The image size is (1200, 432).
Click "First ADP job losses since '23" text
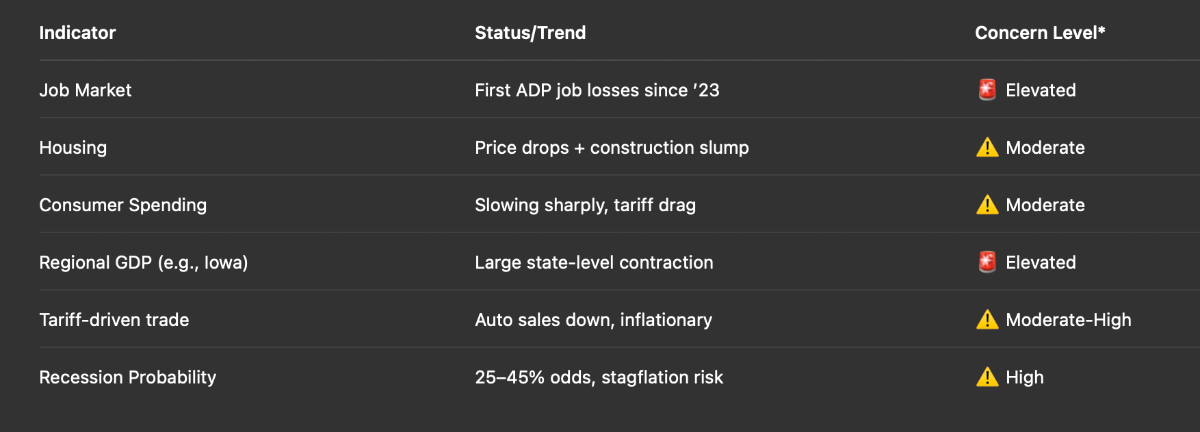597,90
